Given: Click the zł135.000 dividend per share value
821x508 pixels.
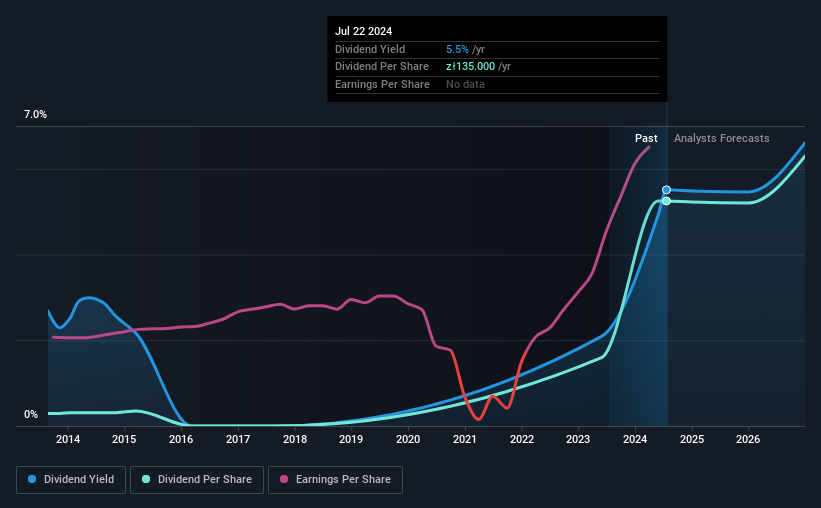Looking at the screenshot, I should pos(470,67).
